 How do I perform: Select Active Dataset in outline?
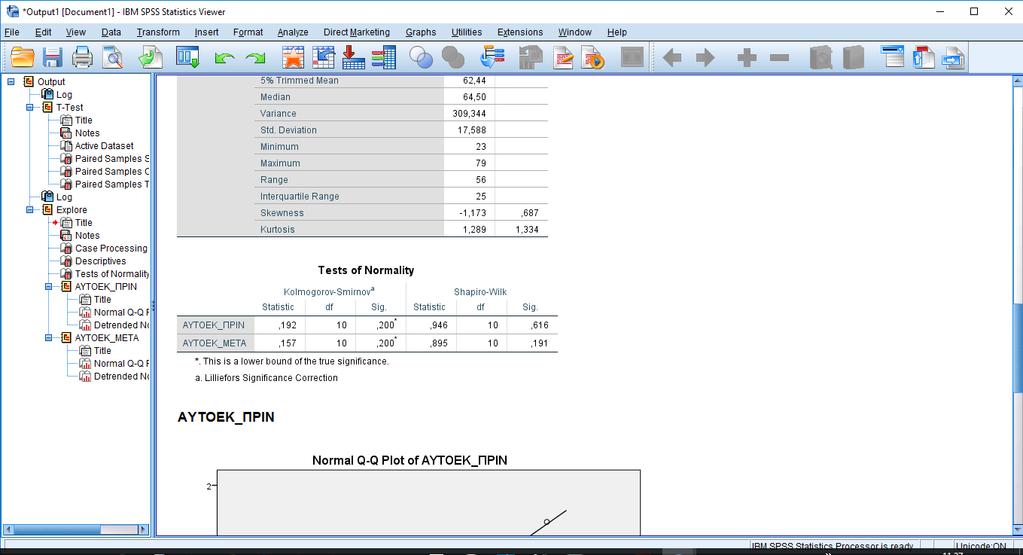coord(104,145)
